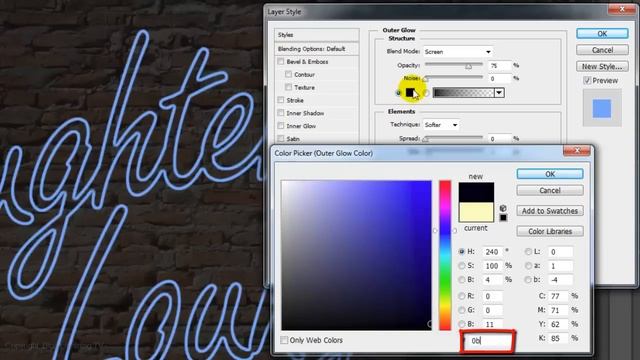The width and height of the screenshot is (640, 360).
Task: Click OK in Layer Style dialog
Action: [602, 34]
